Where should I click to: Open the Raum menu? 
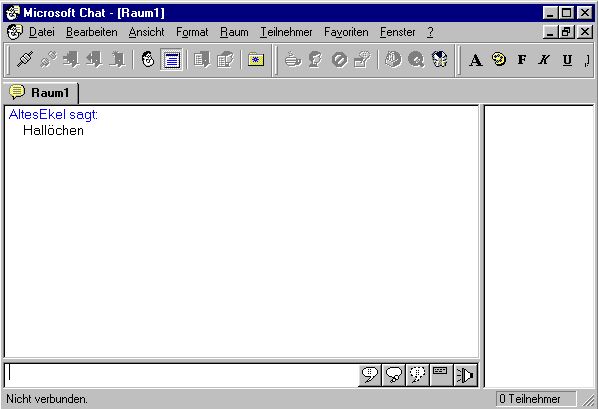coord(234,32)
